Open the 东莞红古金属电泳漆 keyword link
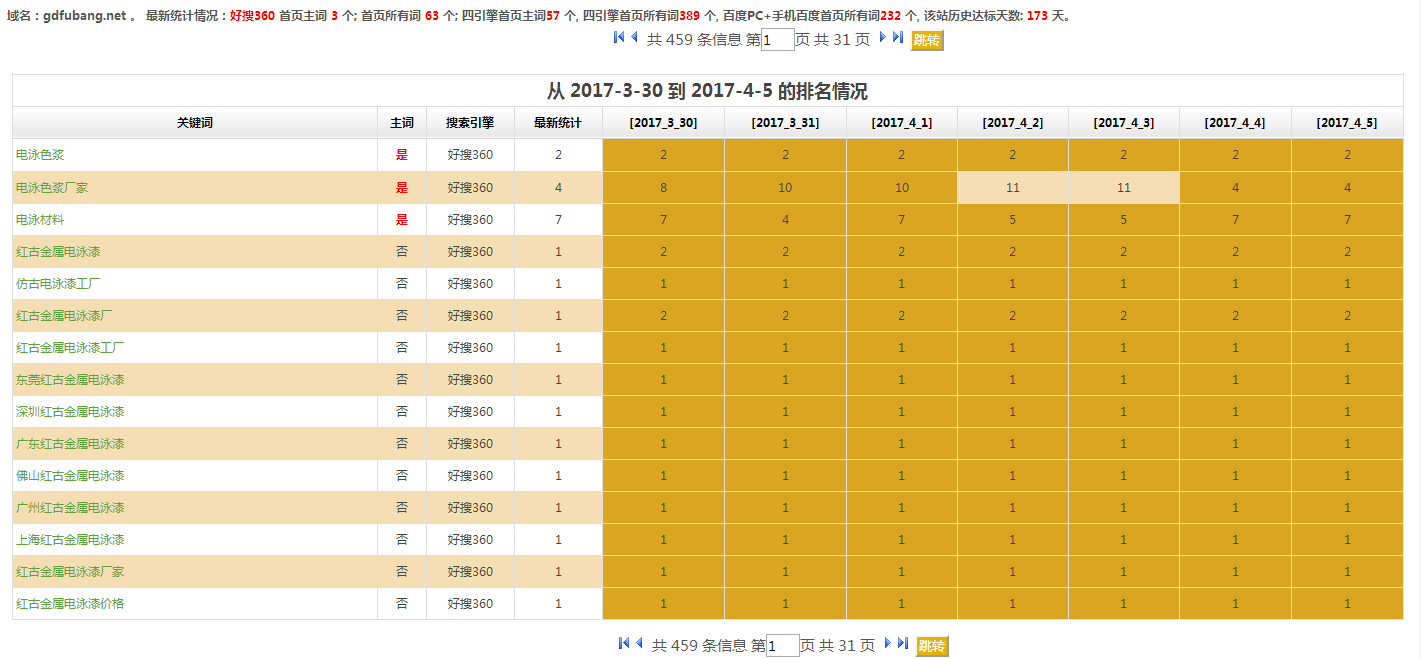The height and width of the screenshot is (659, 1421). 70,379
